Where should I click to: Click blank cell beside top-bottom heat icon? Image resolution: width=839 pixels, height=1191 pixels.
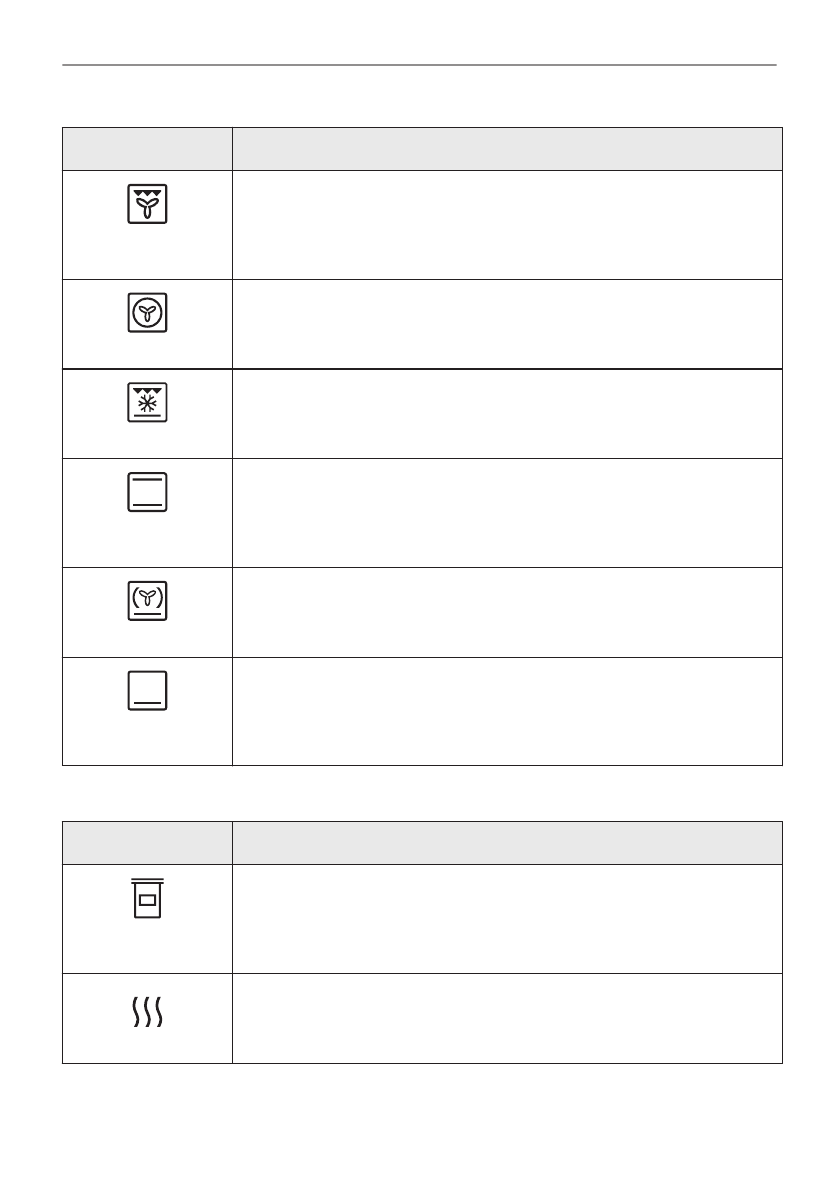coord(507,513)
